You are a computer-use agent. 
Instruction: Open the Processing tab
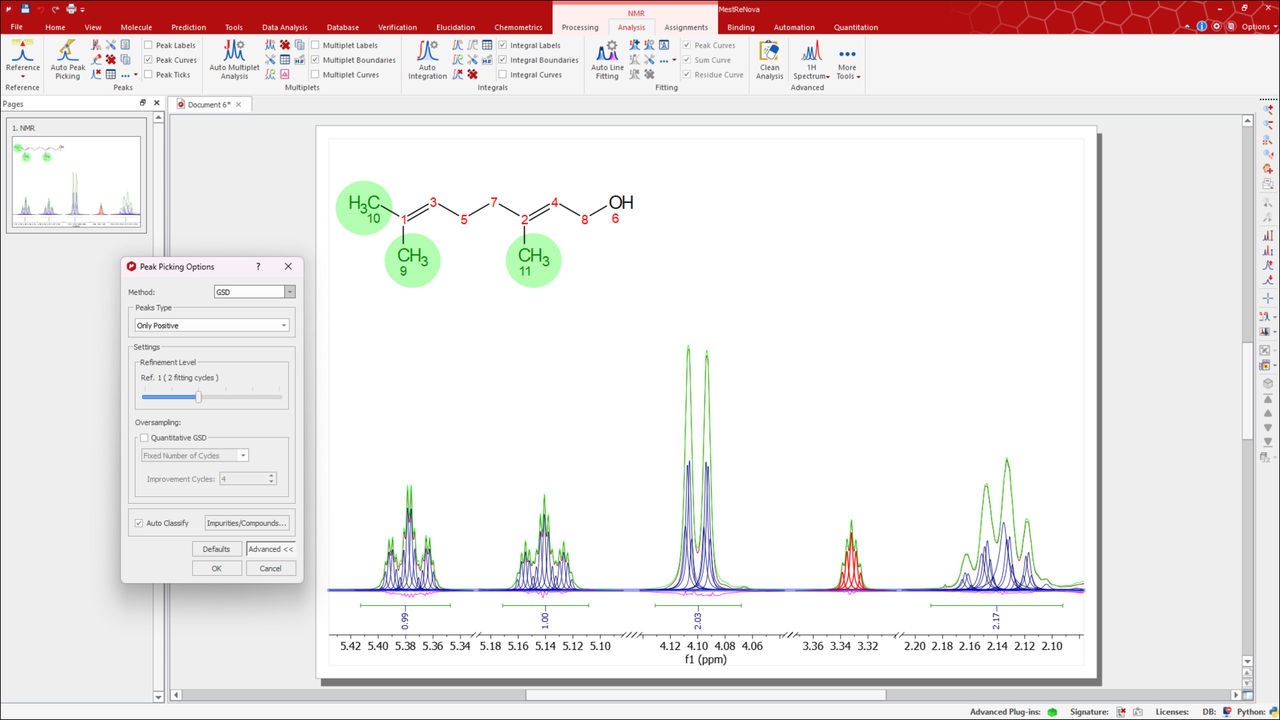580,27
